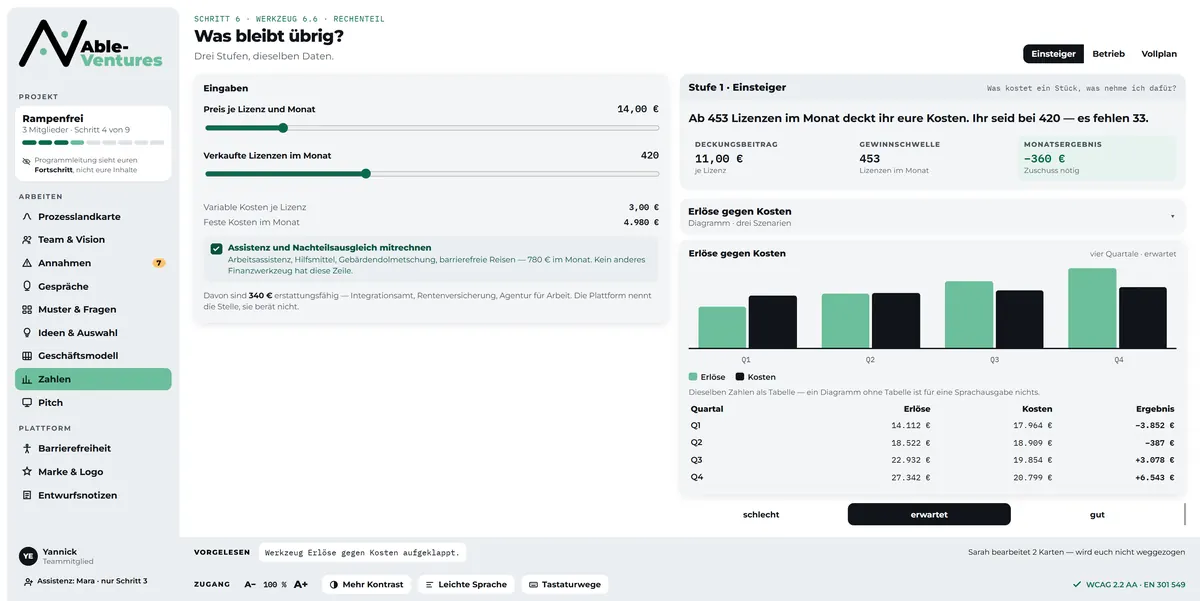1200x601 pixels.
Task: Go to Team & Vision section
Action: click(x=93, y=240)
